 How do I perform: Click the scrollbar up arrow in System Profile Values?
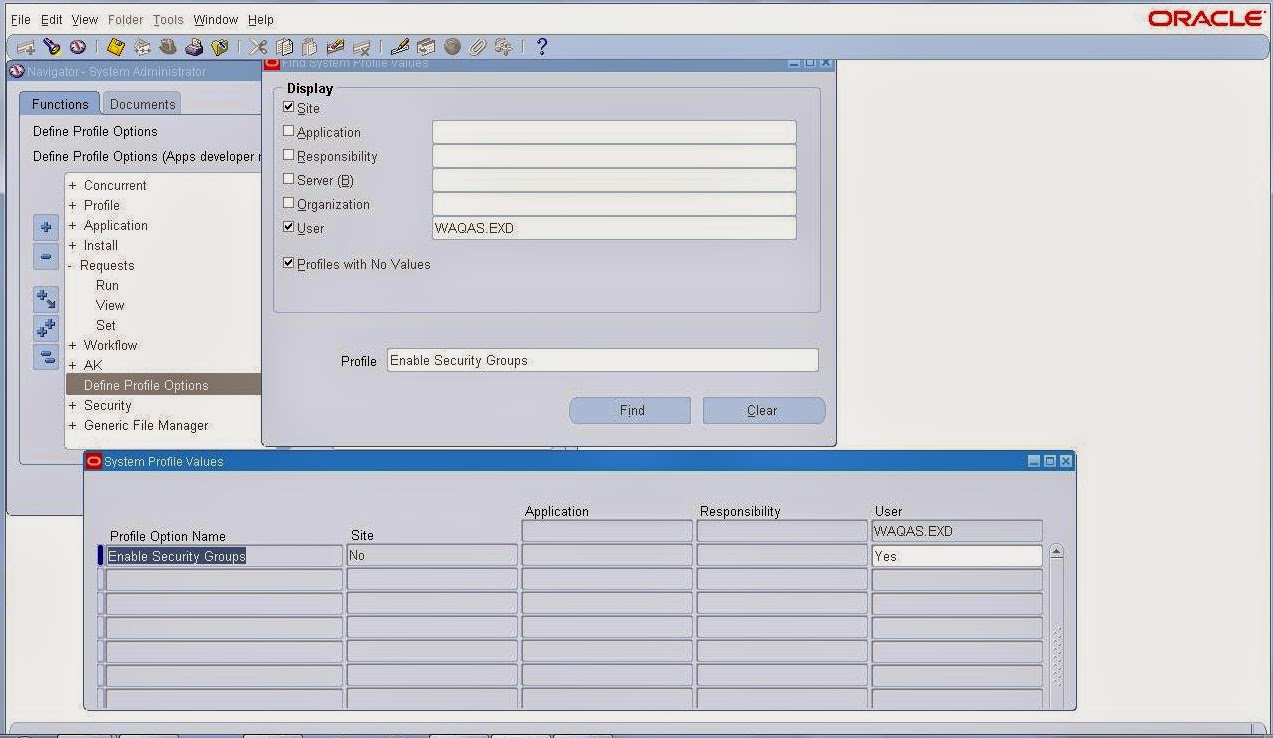point(1057,549)
